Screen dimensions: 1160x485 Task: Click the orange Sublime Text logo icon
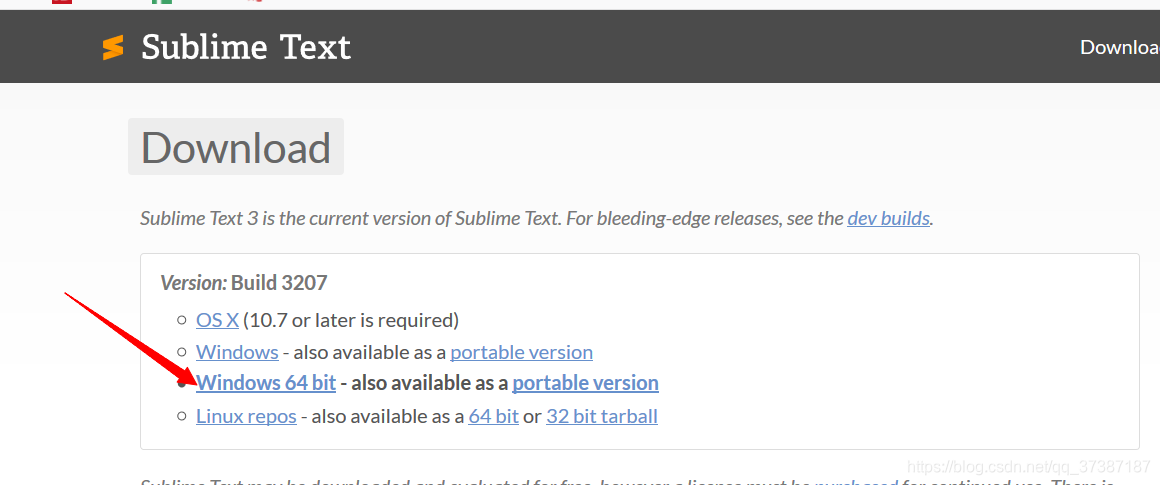point(113,47)
